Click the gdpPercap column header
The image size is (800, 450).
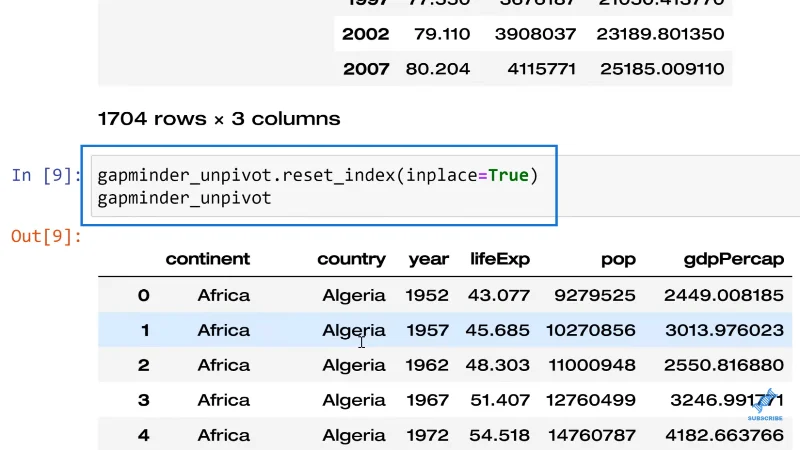(x=734, y=259)
